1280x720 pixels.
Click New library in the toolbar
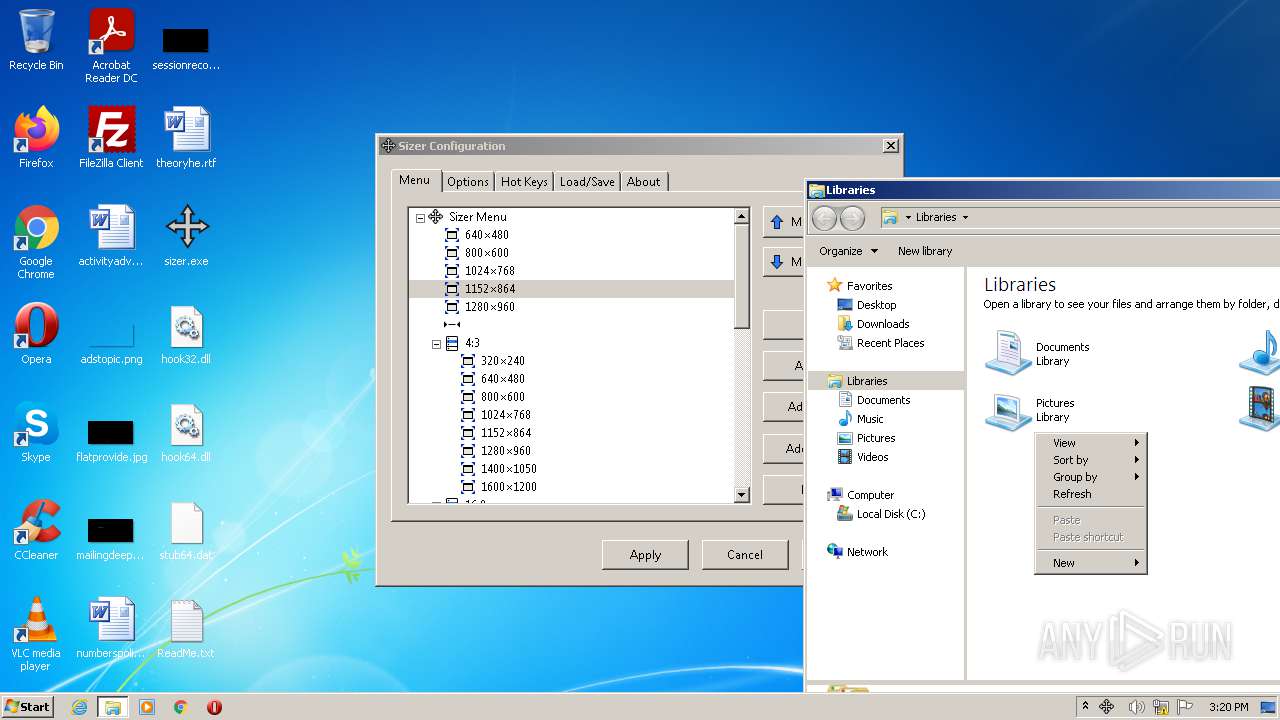point(925,251)
